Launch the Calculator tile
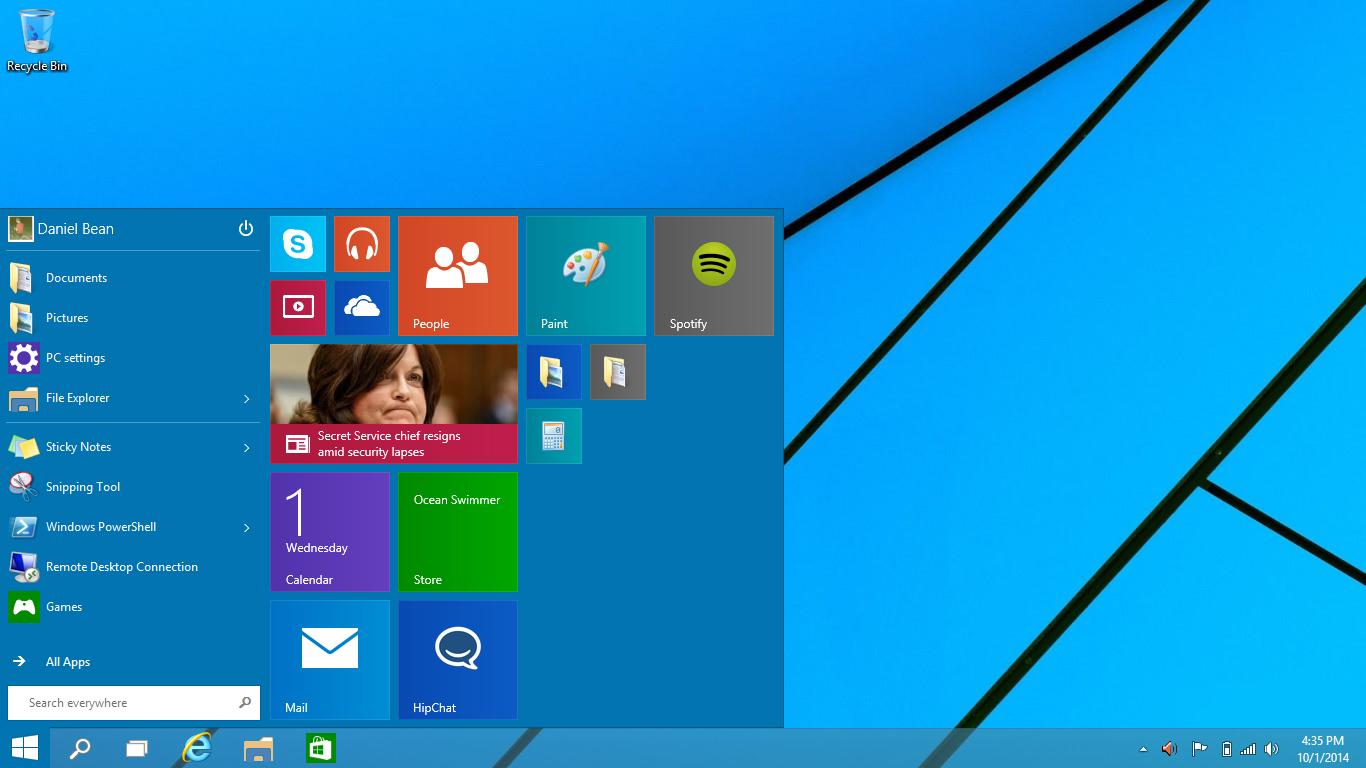Viewport: 1366px width, 768px height. (x=554, y=436)
